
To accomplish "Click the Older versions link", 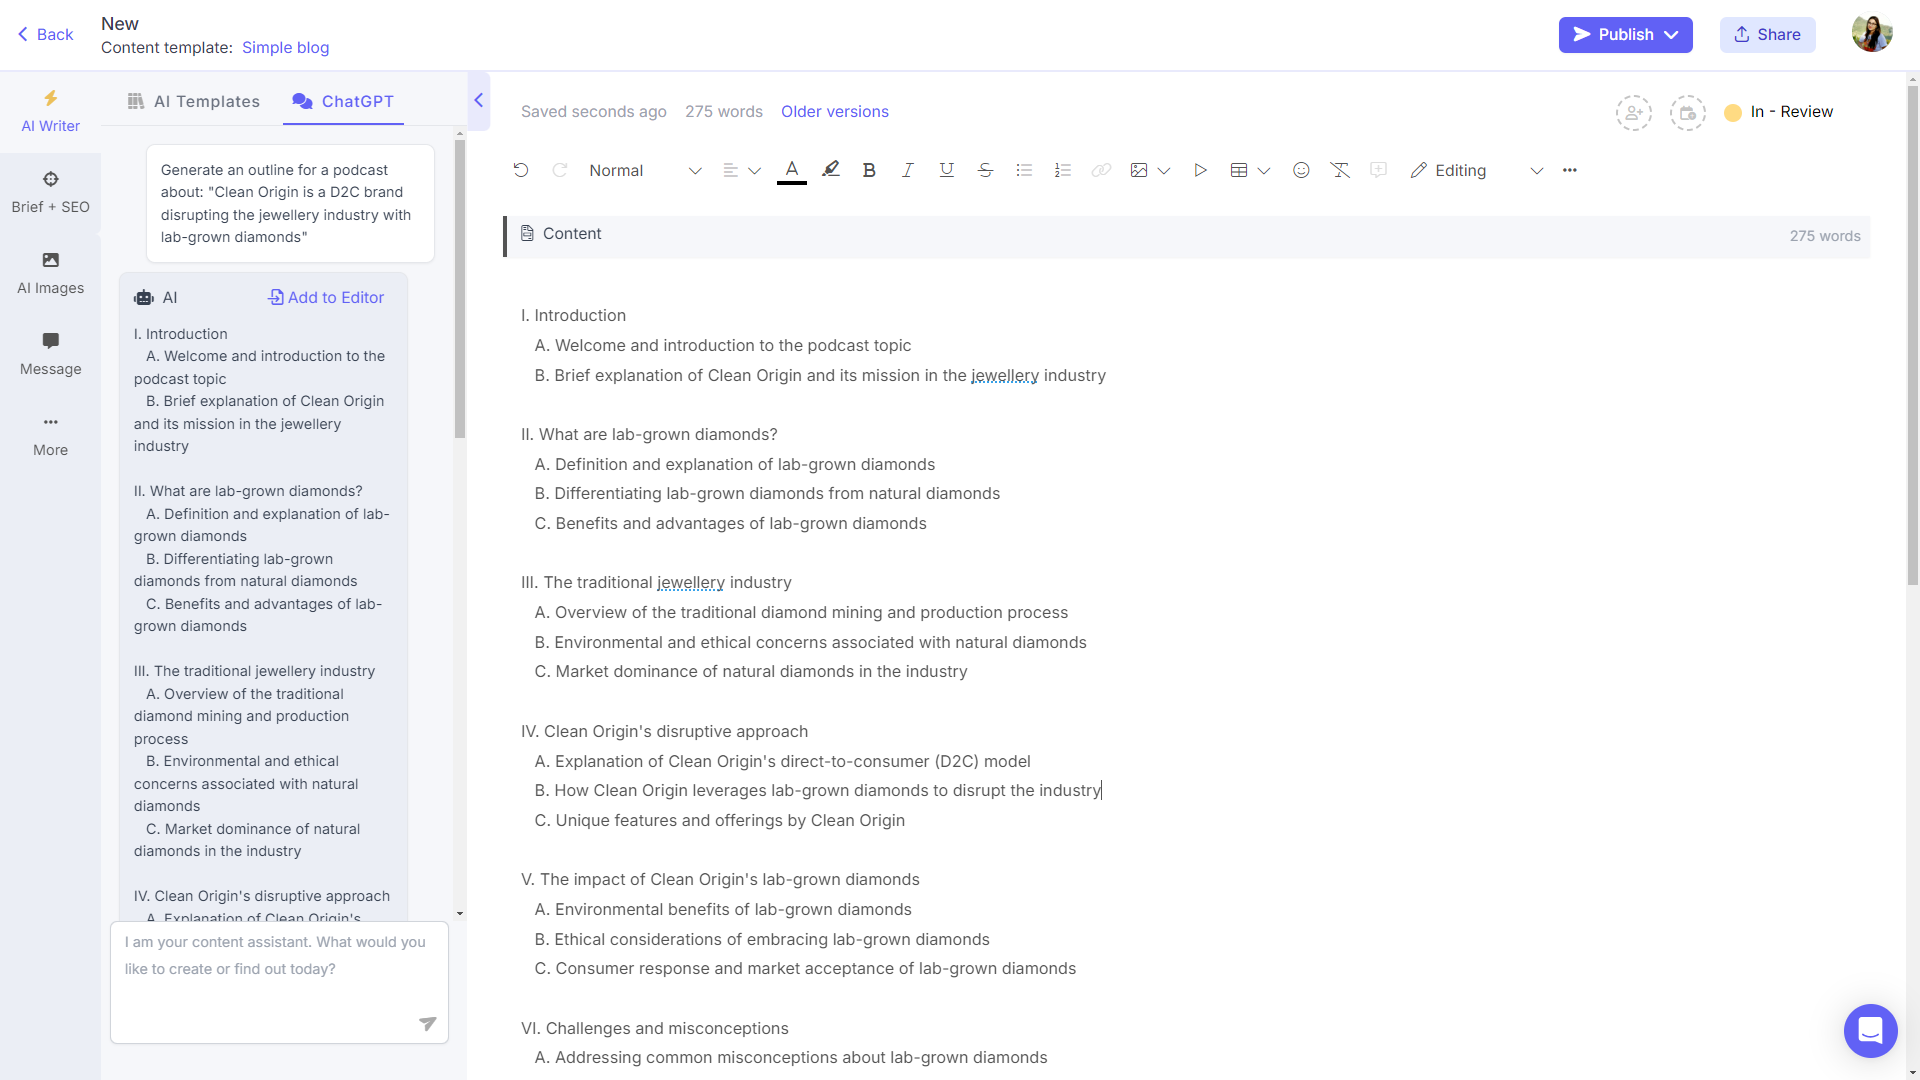I will click(835, 111).
